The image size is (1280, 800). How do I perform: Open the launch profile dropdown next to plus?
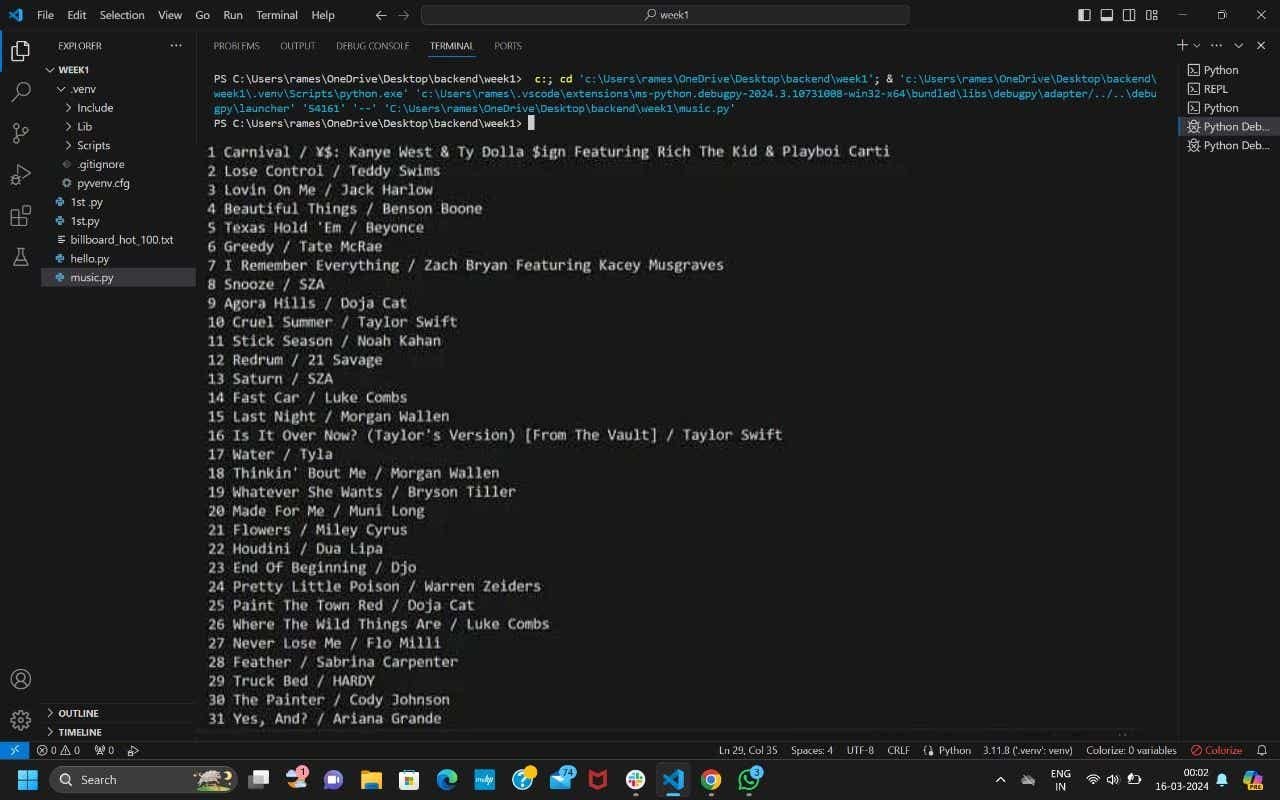pyautogui.click(x=1196, y=46)
